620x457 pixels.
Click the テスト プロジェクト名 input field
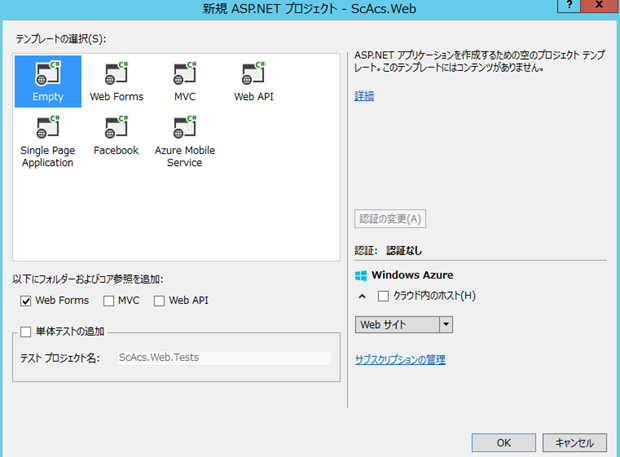click(x=224, y=358)
